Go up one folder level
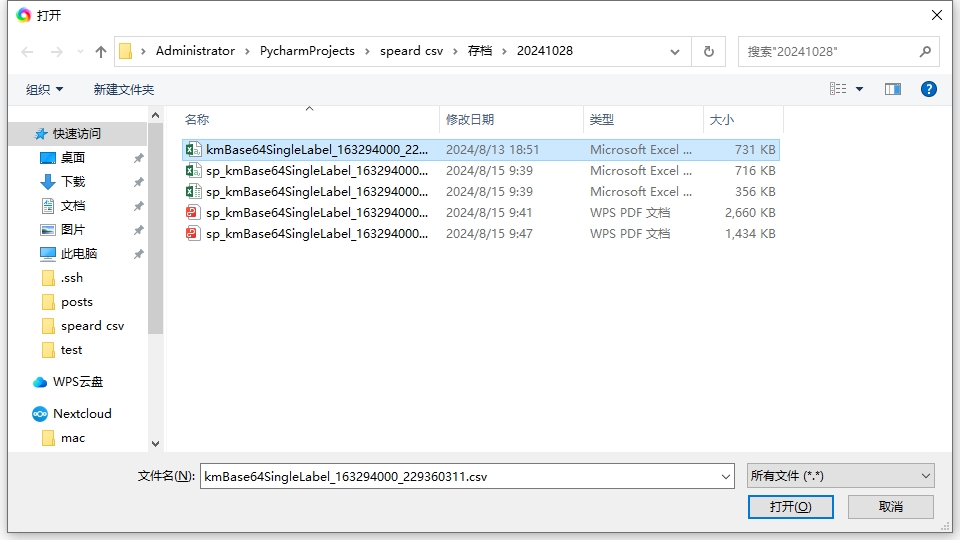Screen dimensions: 960x540 pos(100,51)
